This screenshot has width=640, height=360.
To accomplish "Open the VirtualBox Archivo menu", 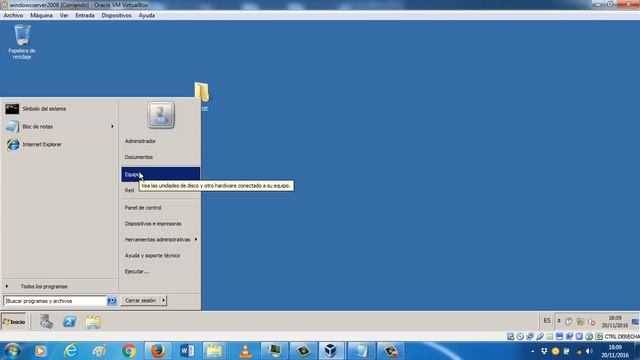I will coord(13,16).
